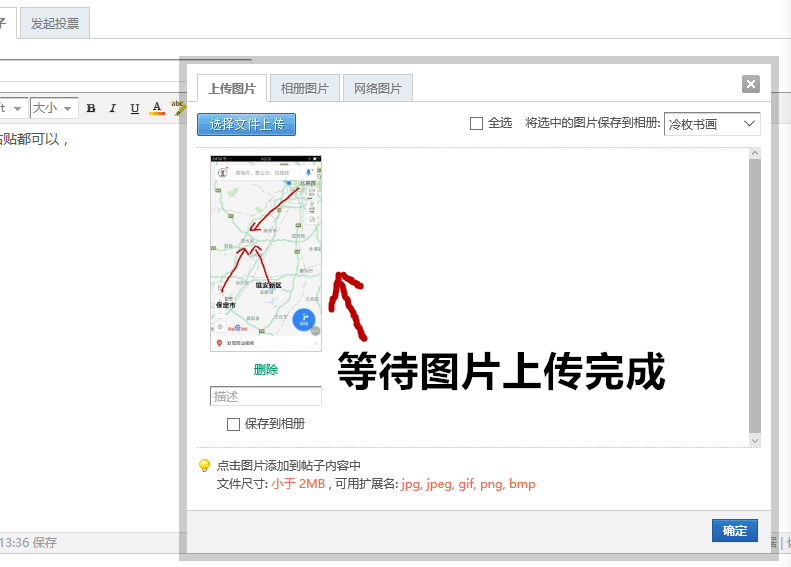Confirm with the 确定 button
The image size is (791, 567).
pos(734,531)
